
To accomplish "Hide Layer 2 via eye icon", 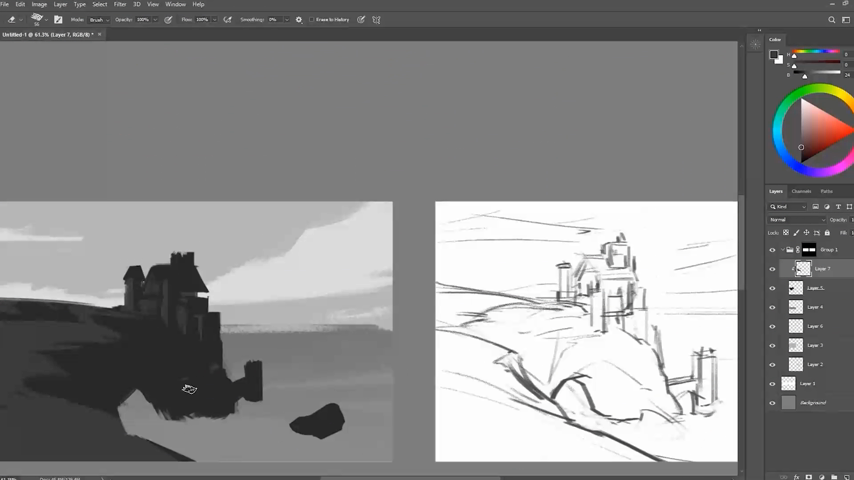I will tap(772, 364).
